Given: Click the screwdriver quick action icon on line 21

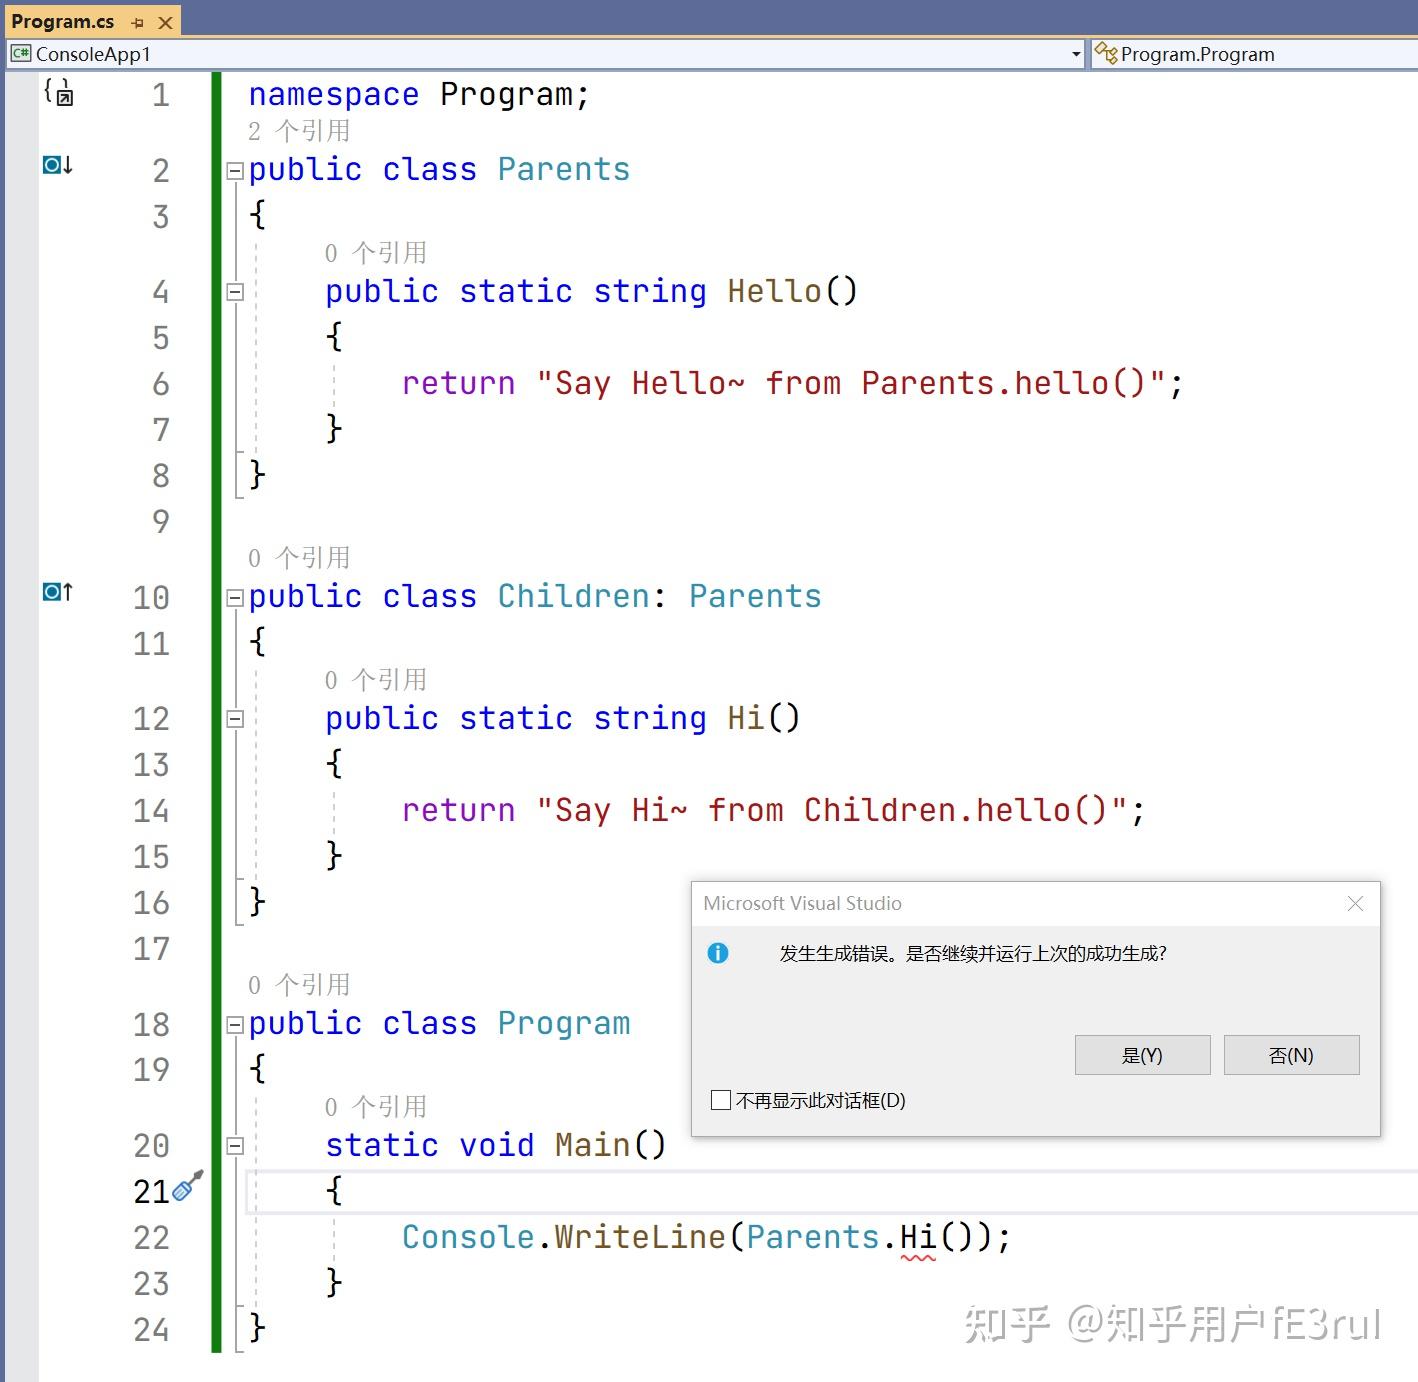Looking at the screenshot, I should tap(188, 1185).
